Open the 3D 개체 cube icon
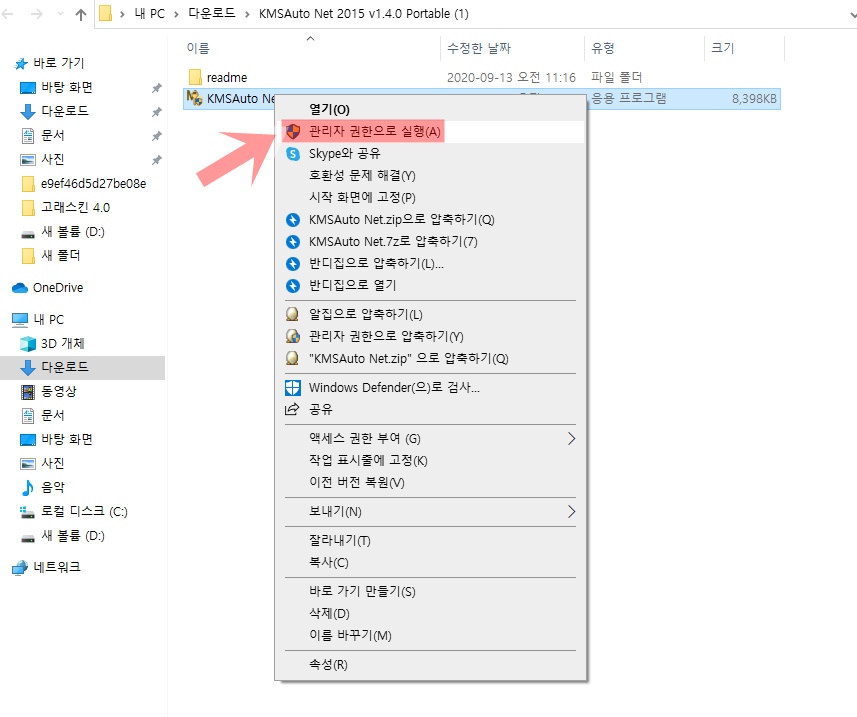 (x=28, y=344)
